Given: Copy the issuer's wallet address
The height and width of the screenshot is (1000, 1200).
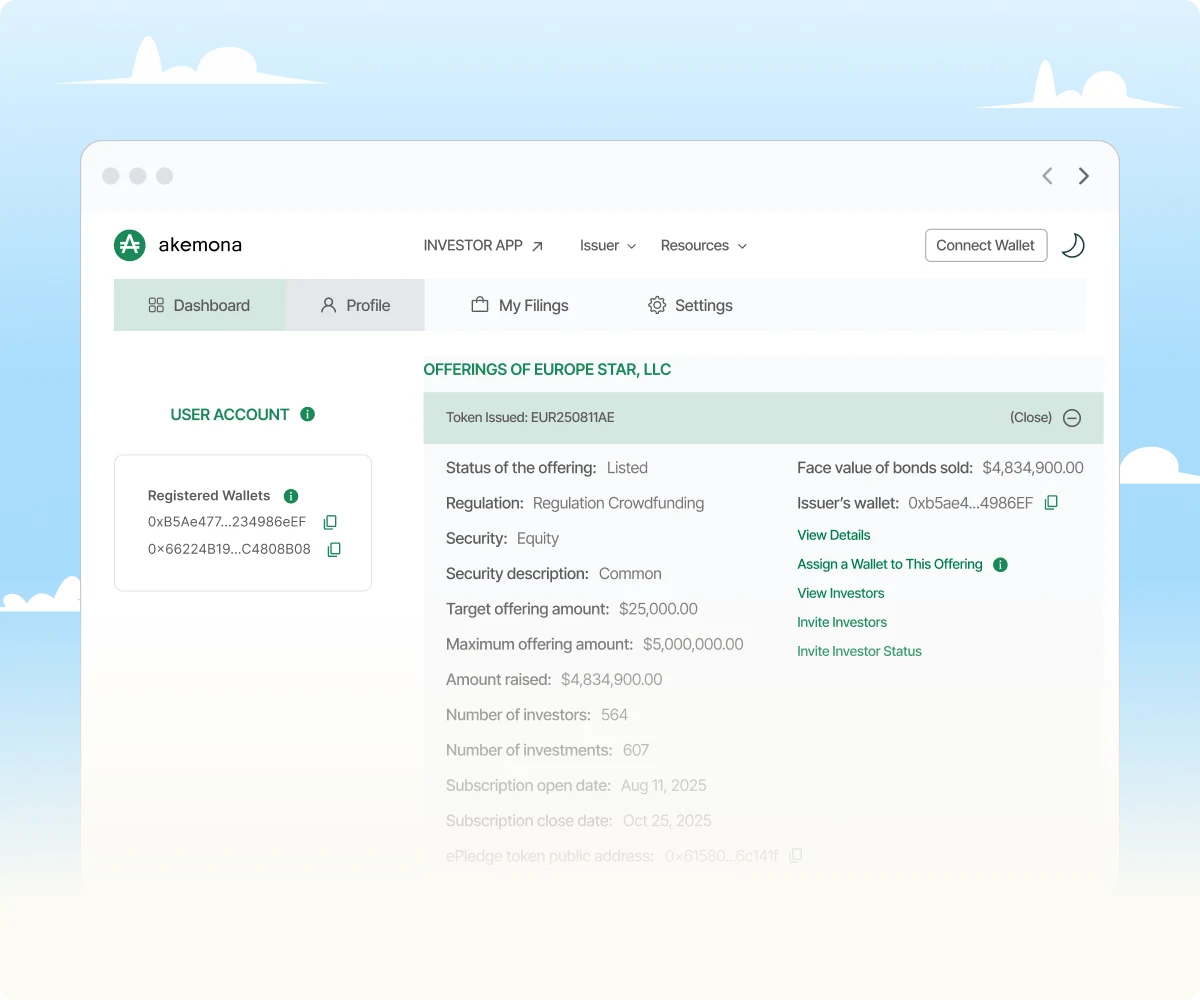Looking at the screenshot, I should pyautogui.click(x=1051, y=503).
